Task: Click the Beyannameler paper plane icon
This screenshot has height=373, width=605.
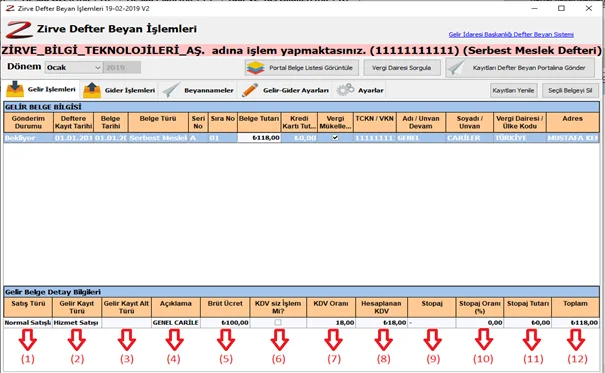Action: click(x=171, y=90)
